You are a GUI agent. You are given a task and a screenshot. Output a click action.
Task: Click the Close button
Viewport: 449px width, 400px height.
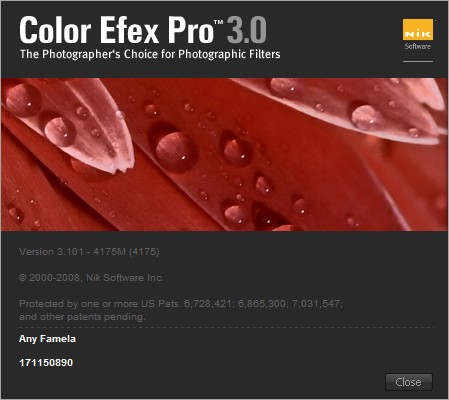pyautogui.click(x=409, y=382)
